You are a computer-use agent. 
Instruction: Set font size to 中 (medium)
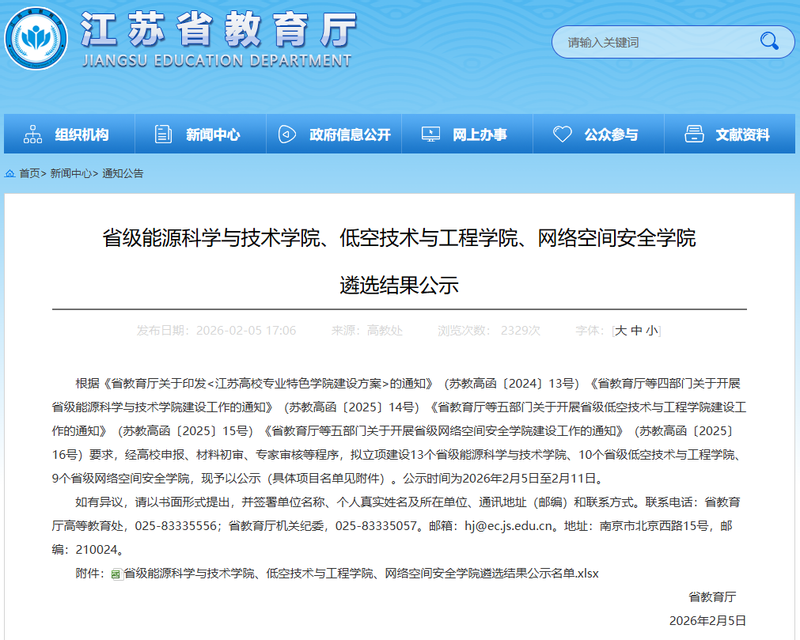click(x=637, y=331)
